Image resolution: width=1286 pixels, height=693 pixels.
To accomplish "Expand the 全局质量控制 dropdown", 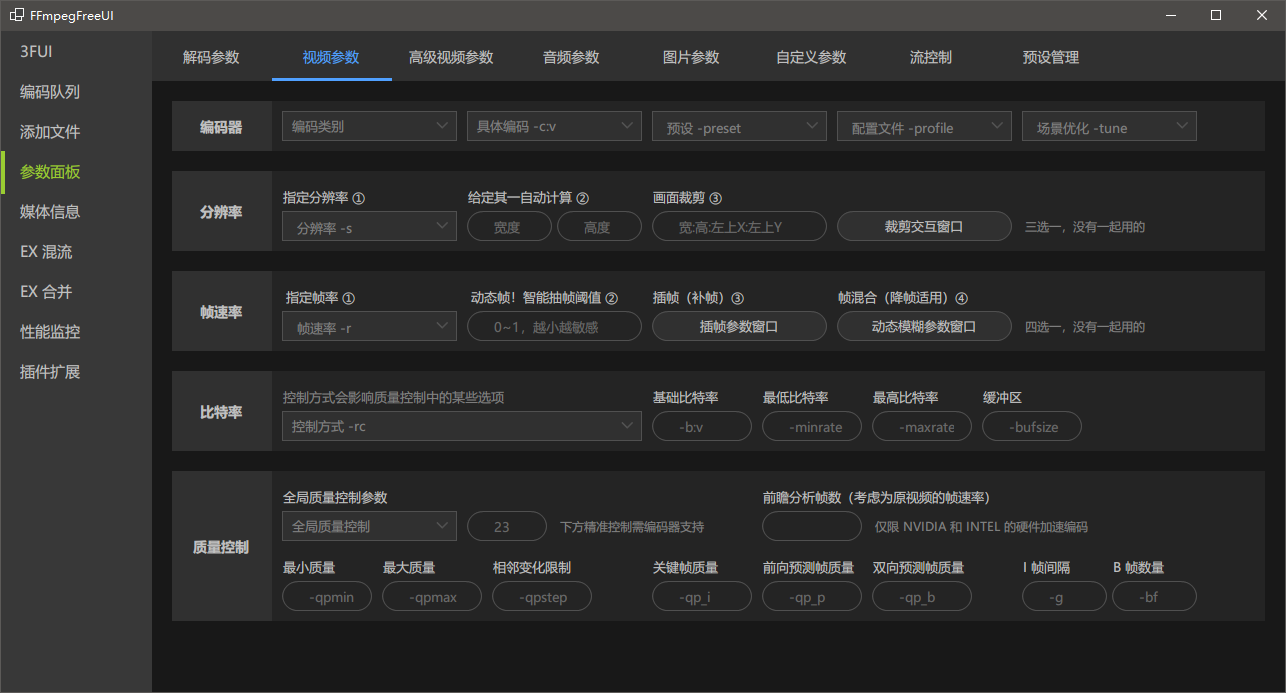I will pyautogui.click(x=369, y=526).
